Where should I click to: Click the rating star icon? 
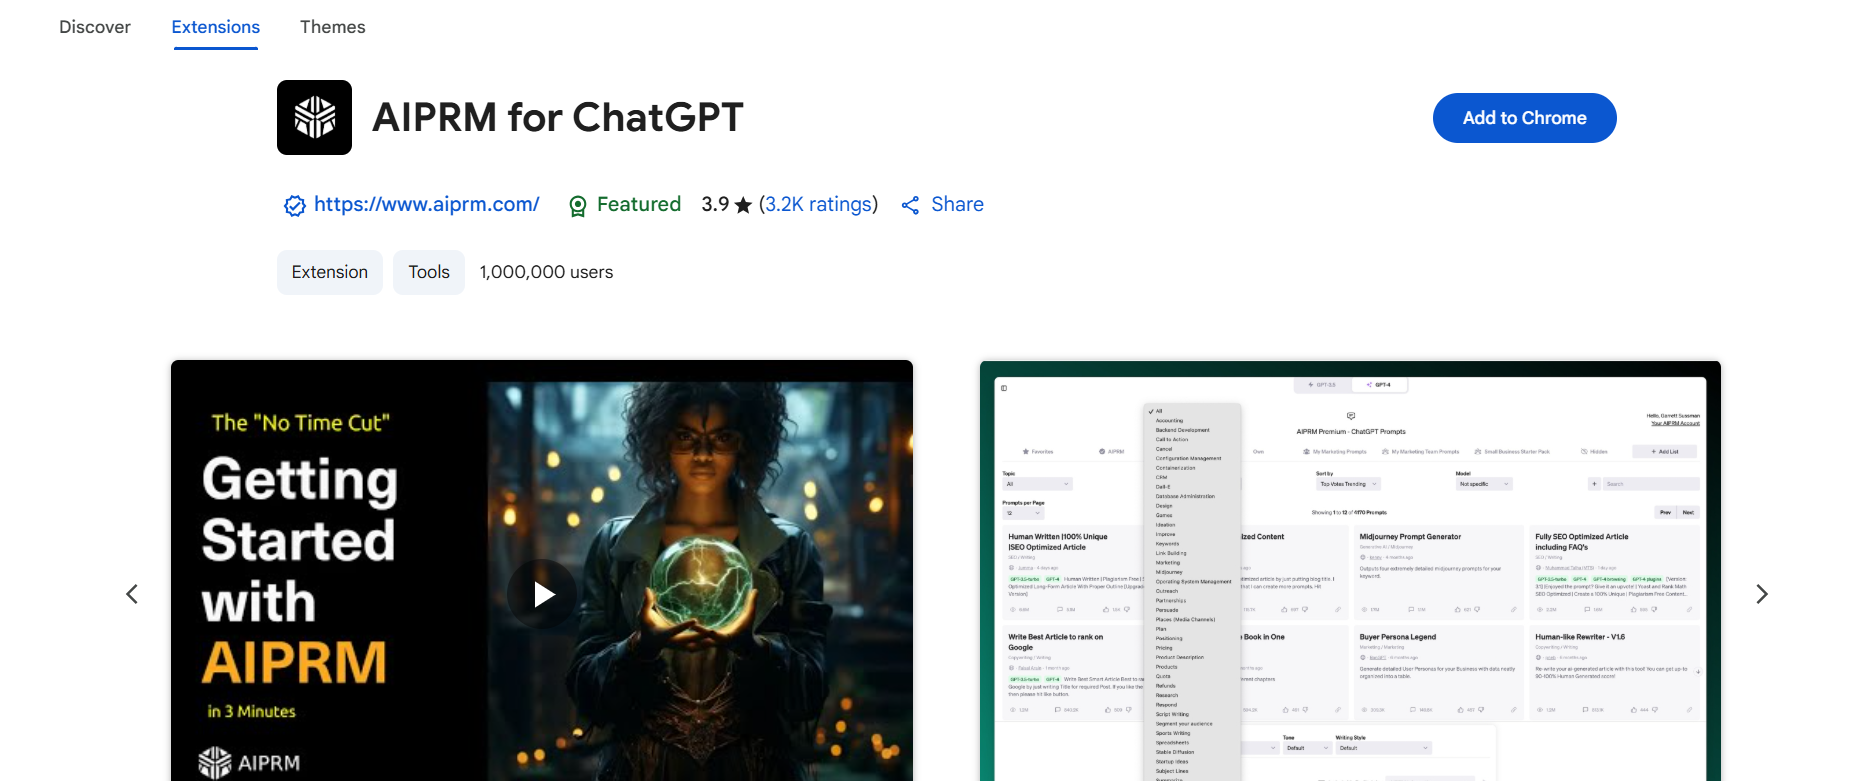(x=743, y=205)
